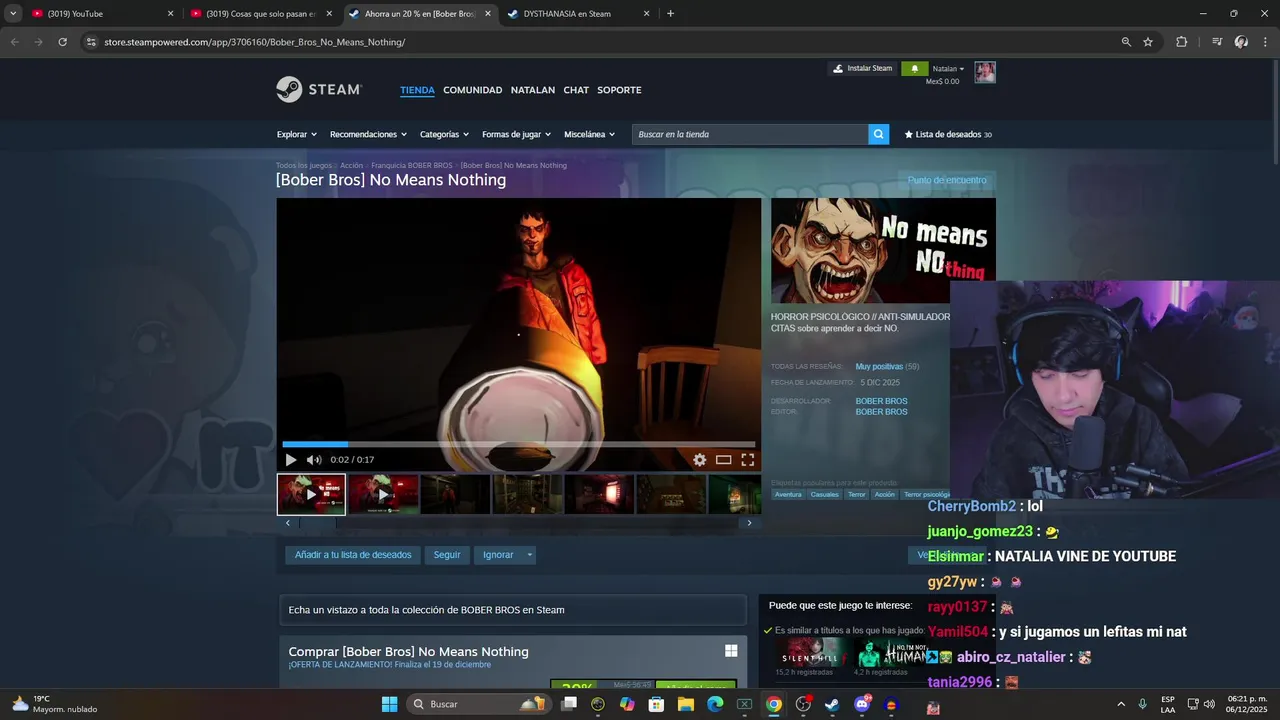Click the Aventura tag
Screen dimensions: 1280x720
pos(788,494)
